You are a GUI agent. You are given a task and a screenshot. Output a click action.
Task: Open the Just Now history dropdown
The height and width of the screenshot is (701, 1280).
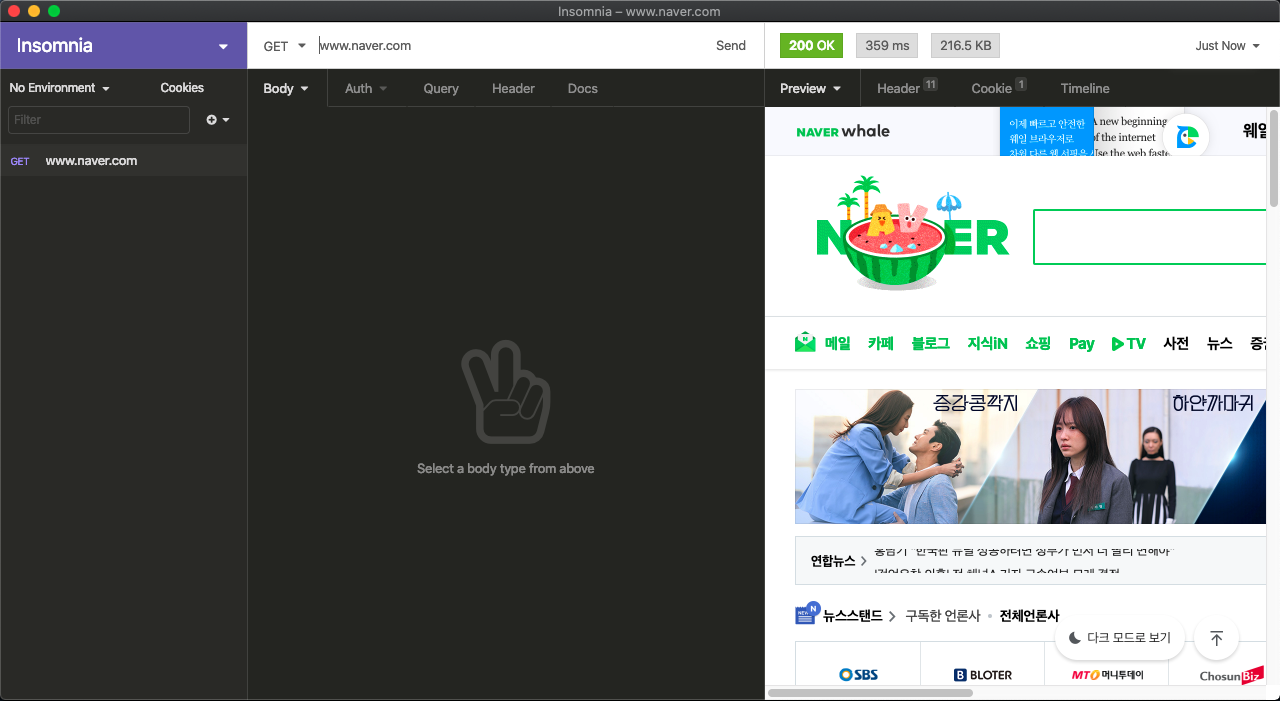(1227, 46)
